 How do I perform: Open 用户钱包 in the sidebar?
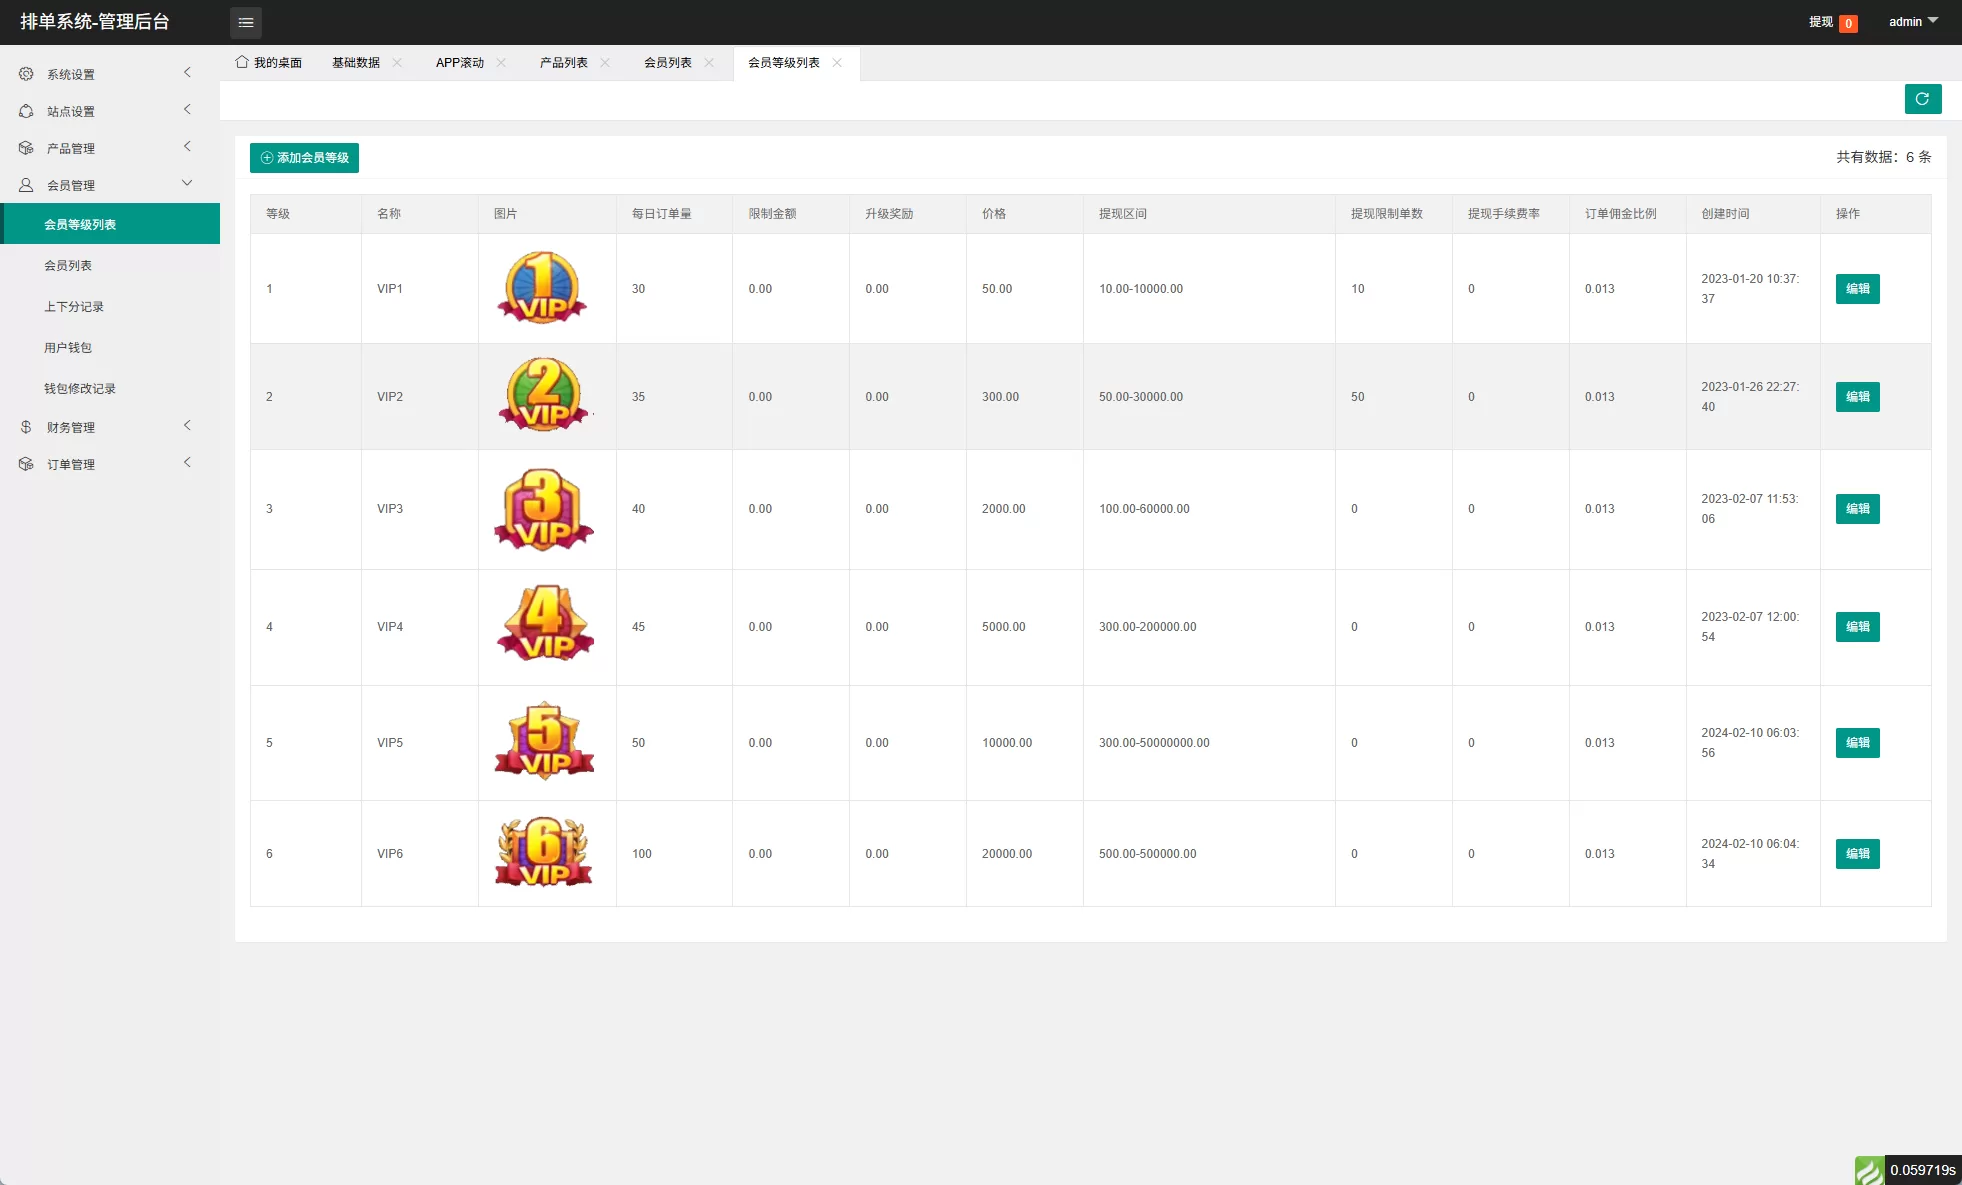click(68, 347)
